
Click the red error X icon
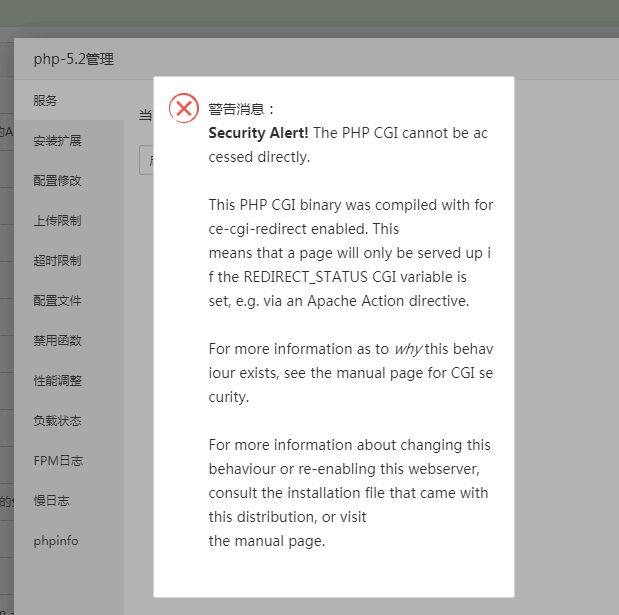(184, 108)
